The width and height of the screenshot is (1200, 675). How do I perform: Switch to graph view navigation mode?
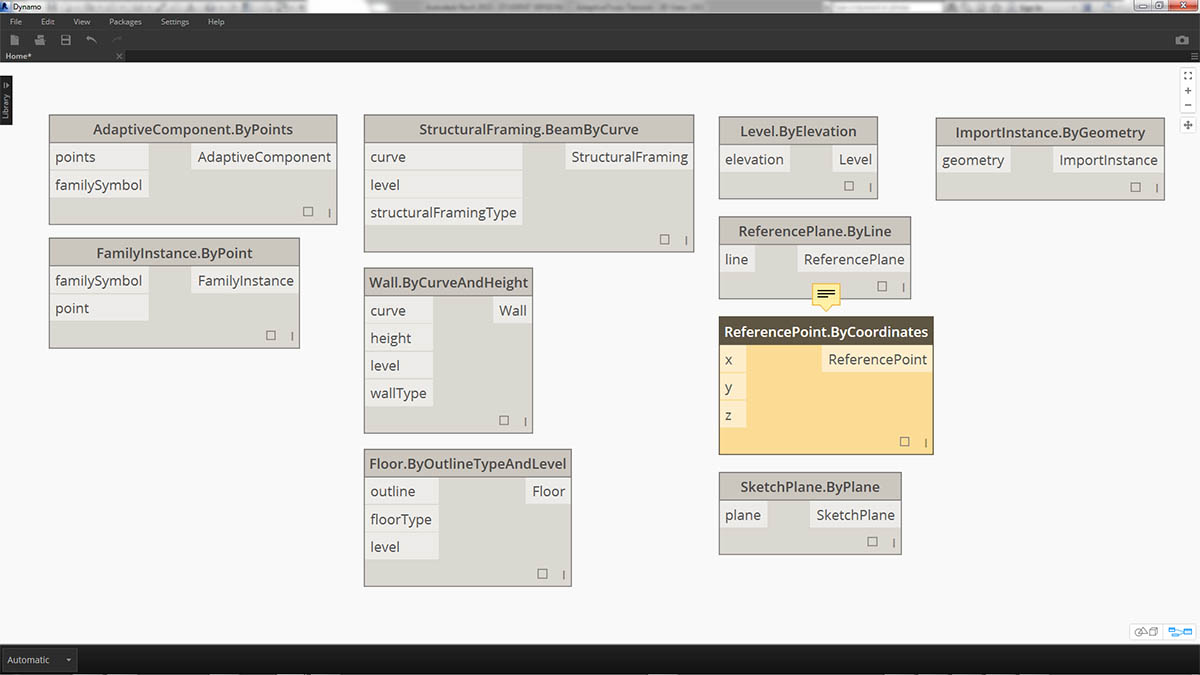click(x=1180, y=632)
